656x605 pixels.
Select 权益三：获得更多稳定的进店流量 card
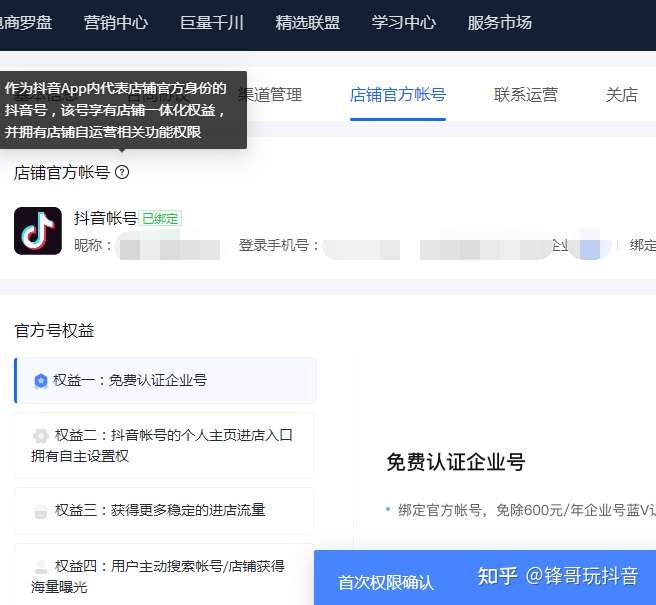pos(165,510)
